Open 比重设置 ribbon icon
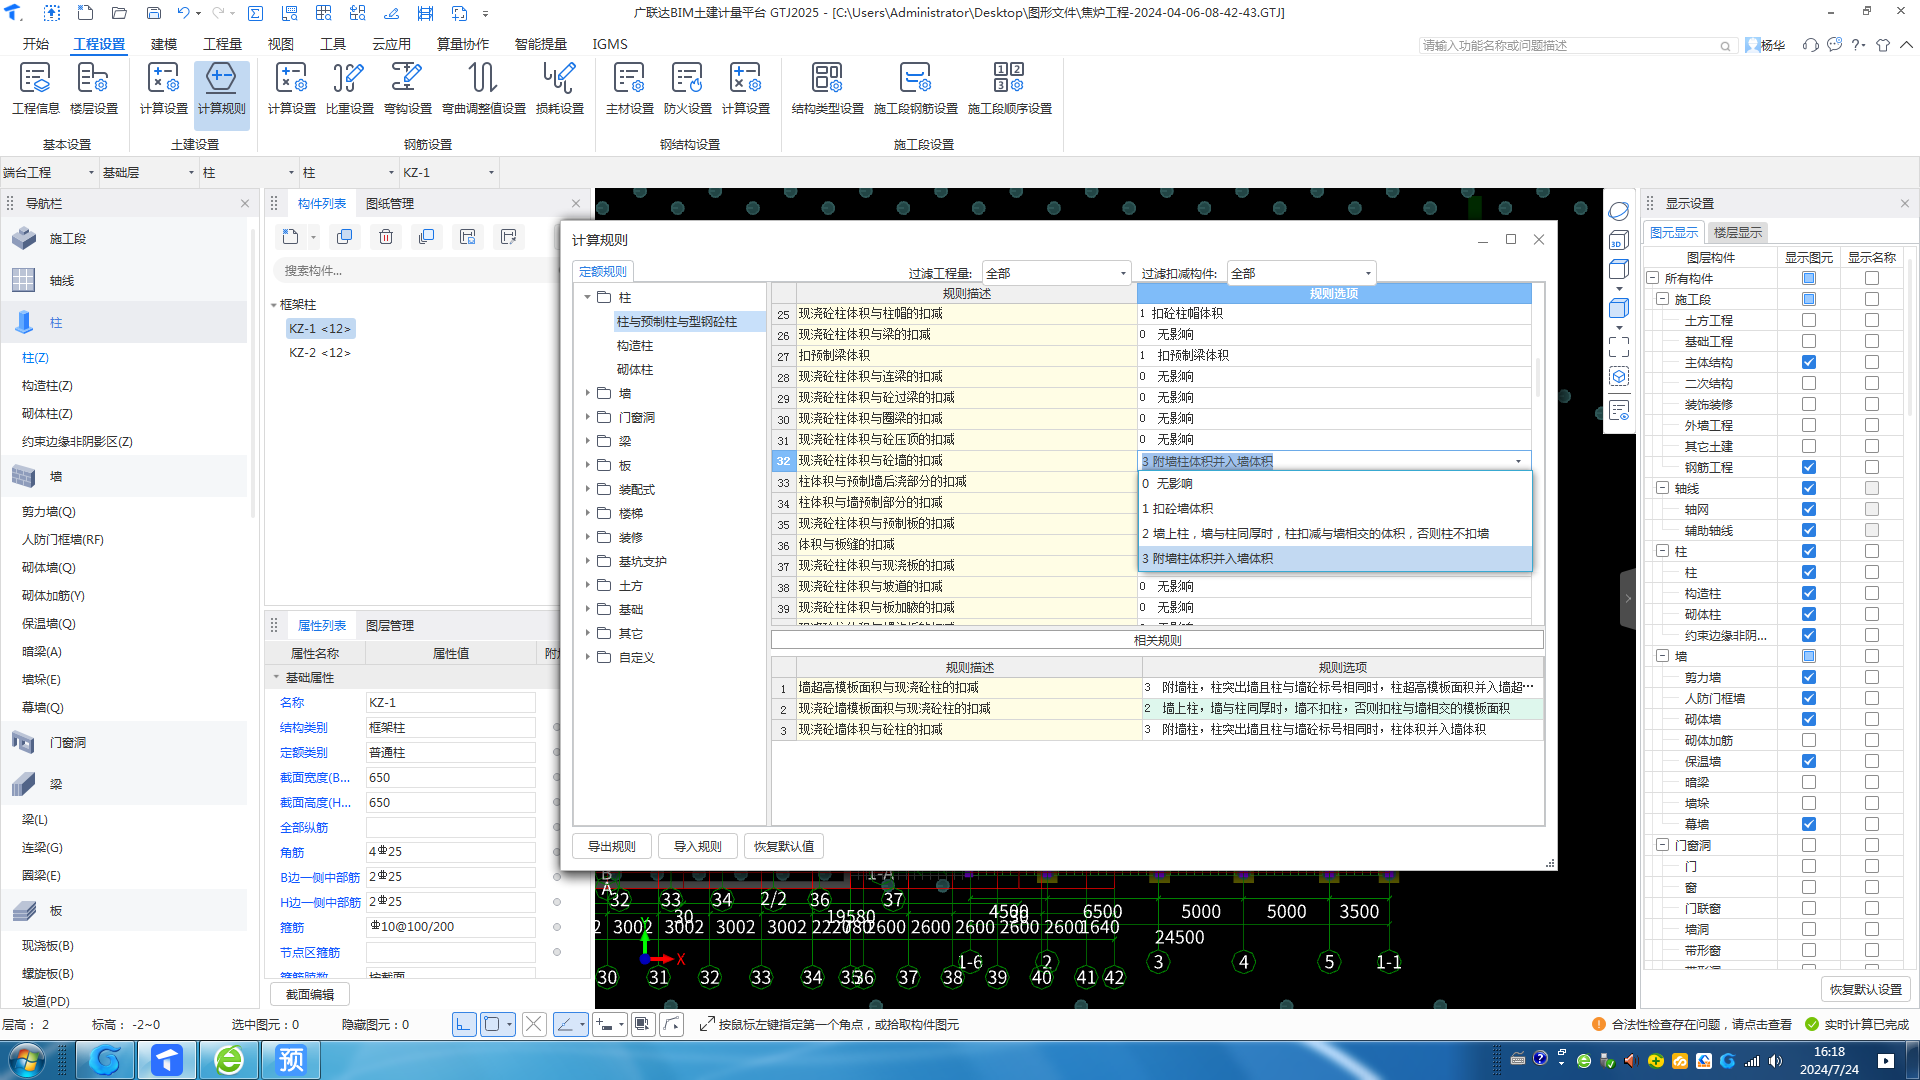 pos(349,88)
